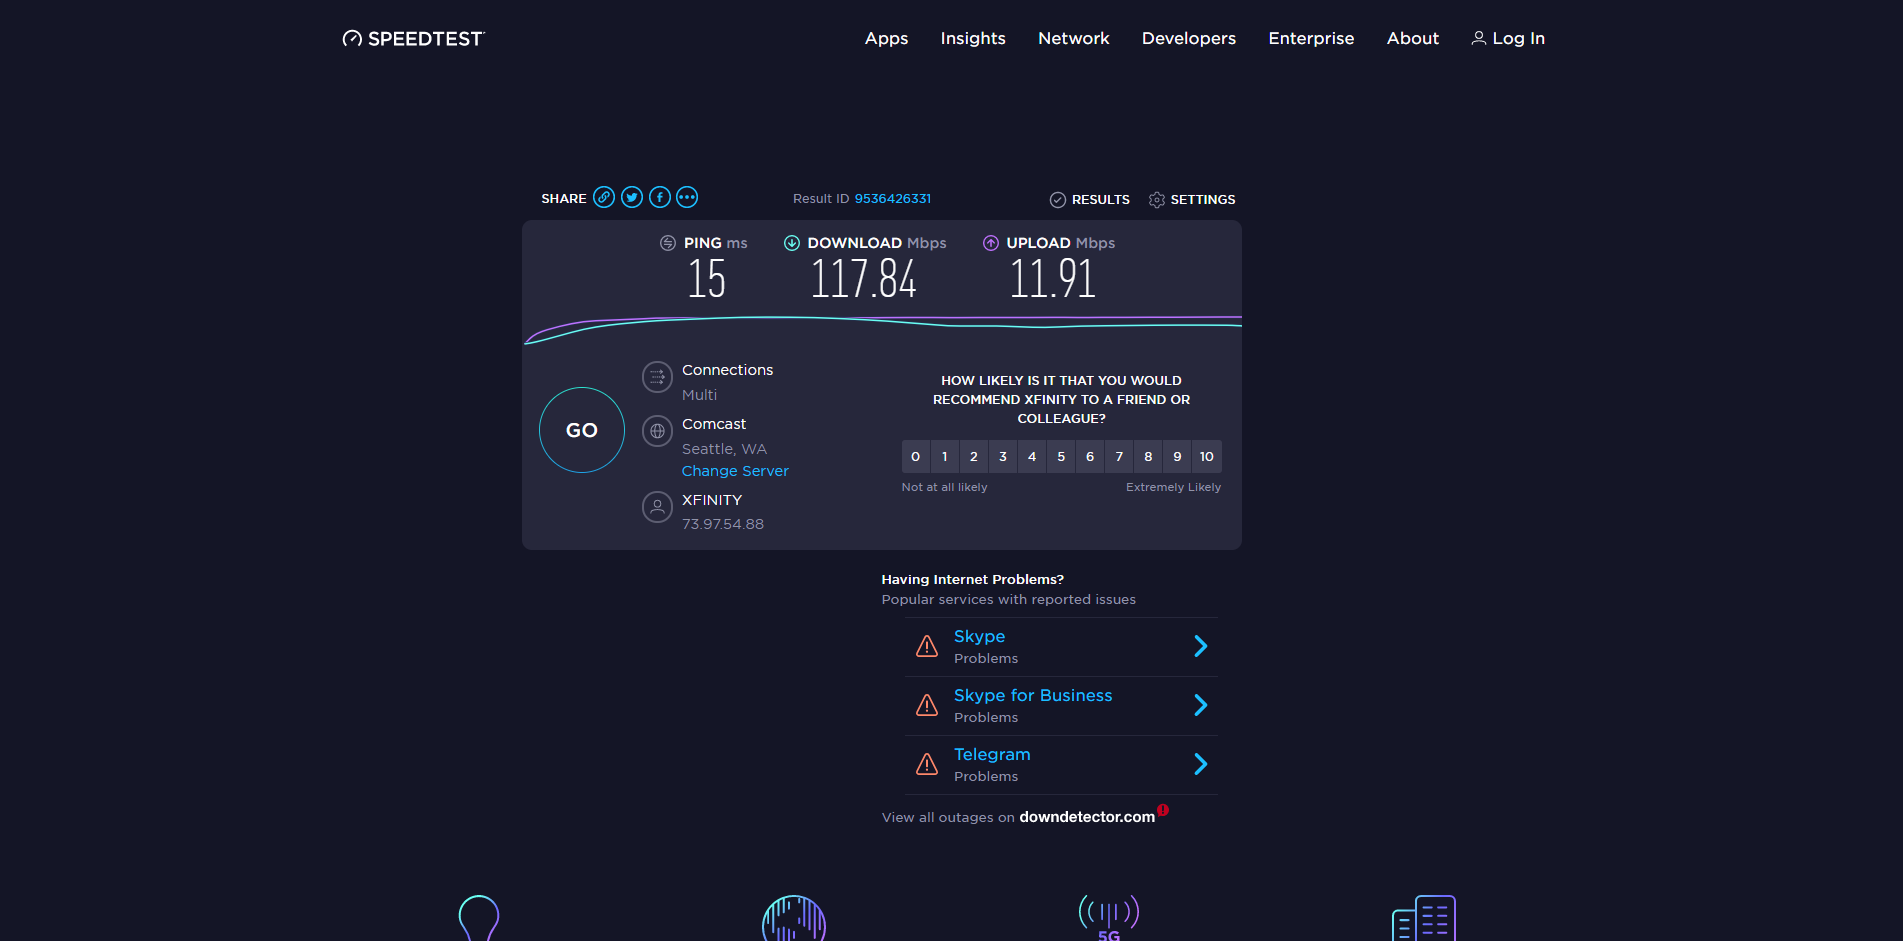Image resolution: width=1903 pixels, height=941 pixels.
Task: Click the Connections mode icon
Action: tap(657, 377)
